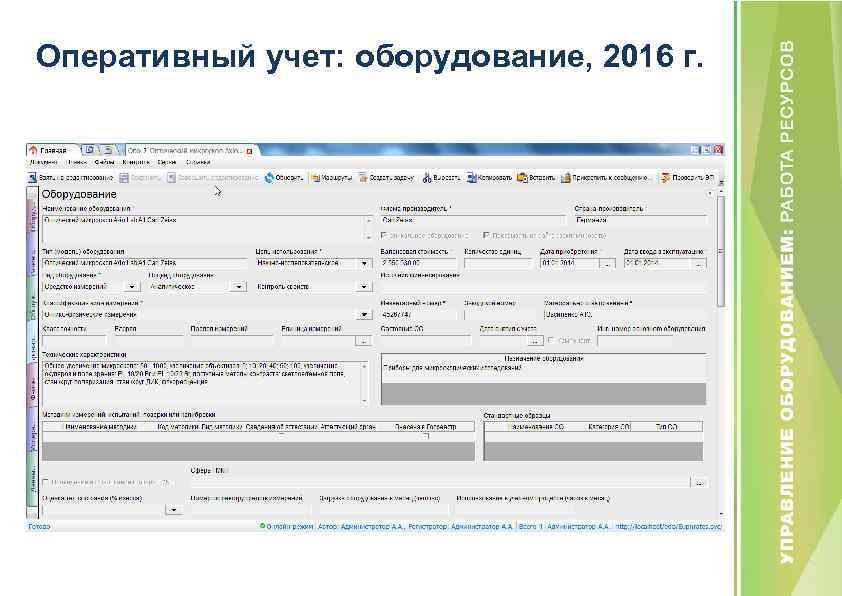
Task: Close the 'Оптический микроскоп' document tab
Action: coord(249,151)
